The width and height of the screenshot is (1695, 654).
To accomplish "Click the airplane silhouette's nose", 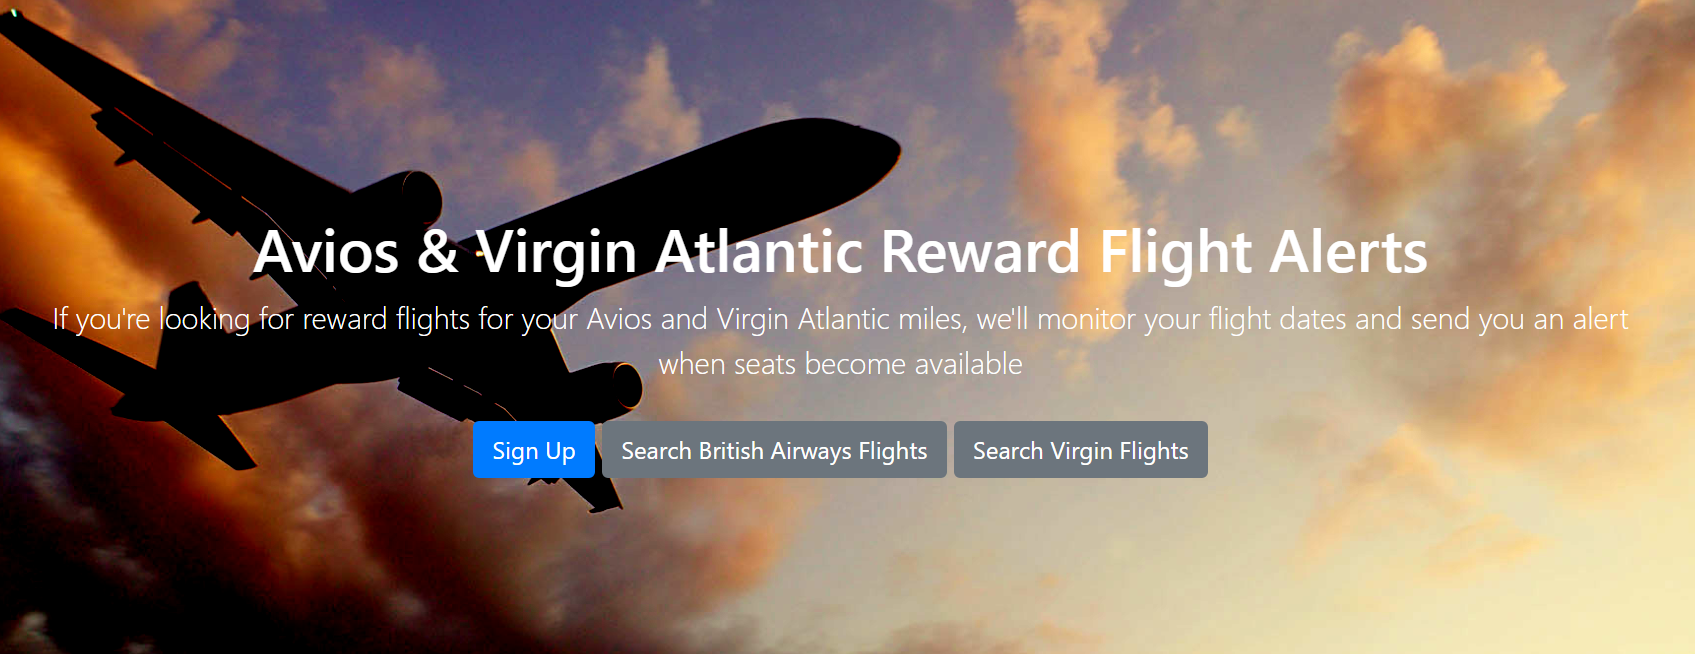I will coord(880,148).
